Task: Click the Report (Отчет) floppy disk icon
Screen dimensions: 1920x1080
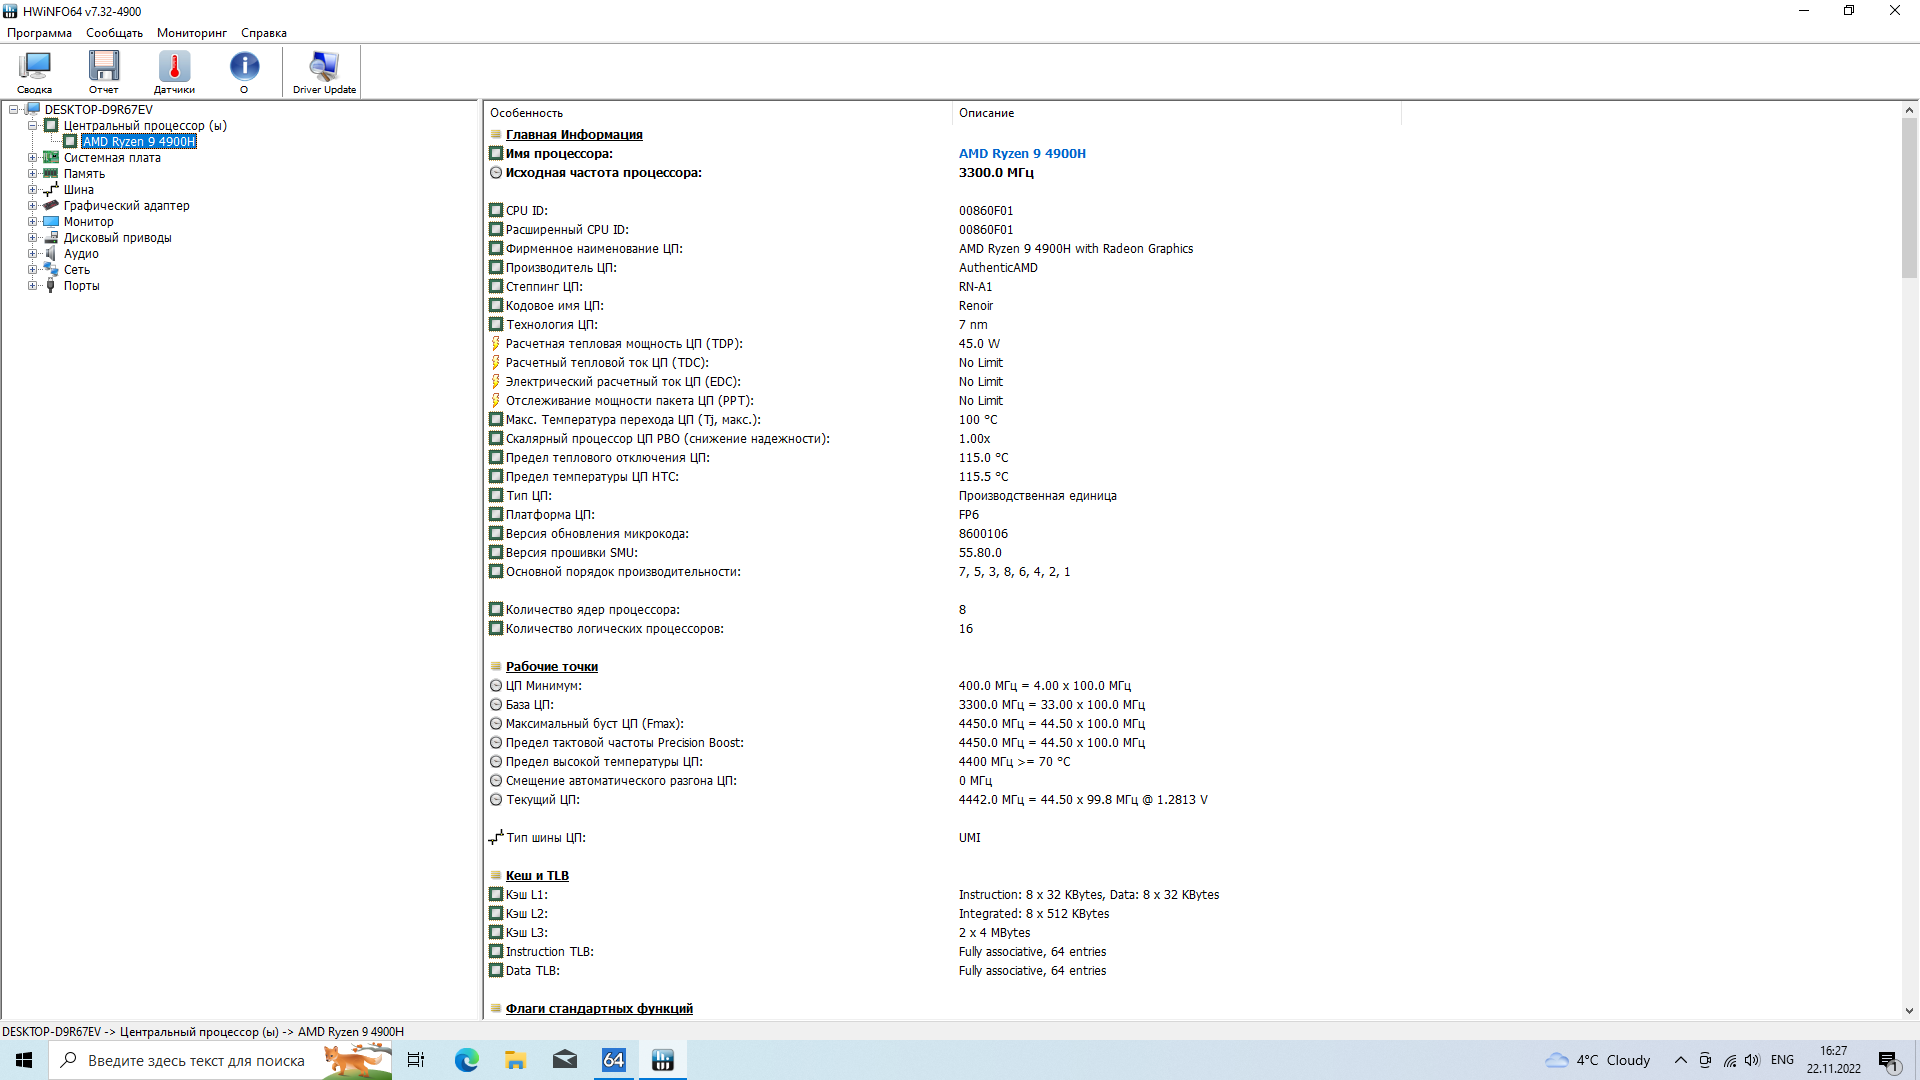Action: [103, 72]
